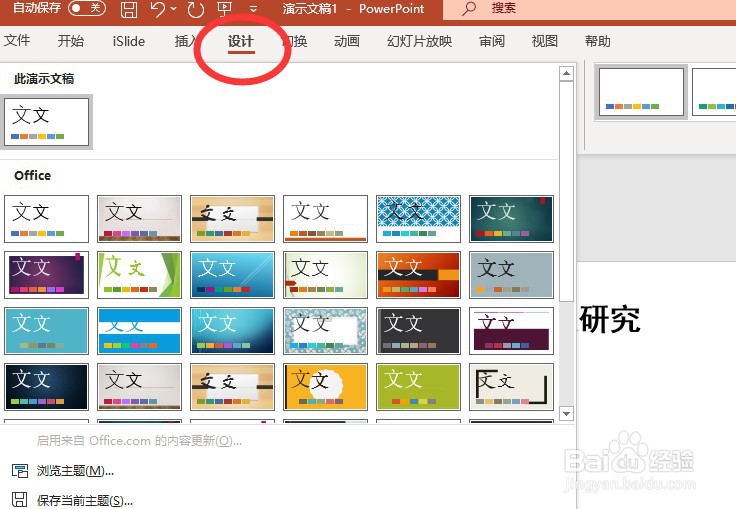This screenshot has height=509, width=736.
Task: Click the slide title text 研究
Action: tap(610, 319)
